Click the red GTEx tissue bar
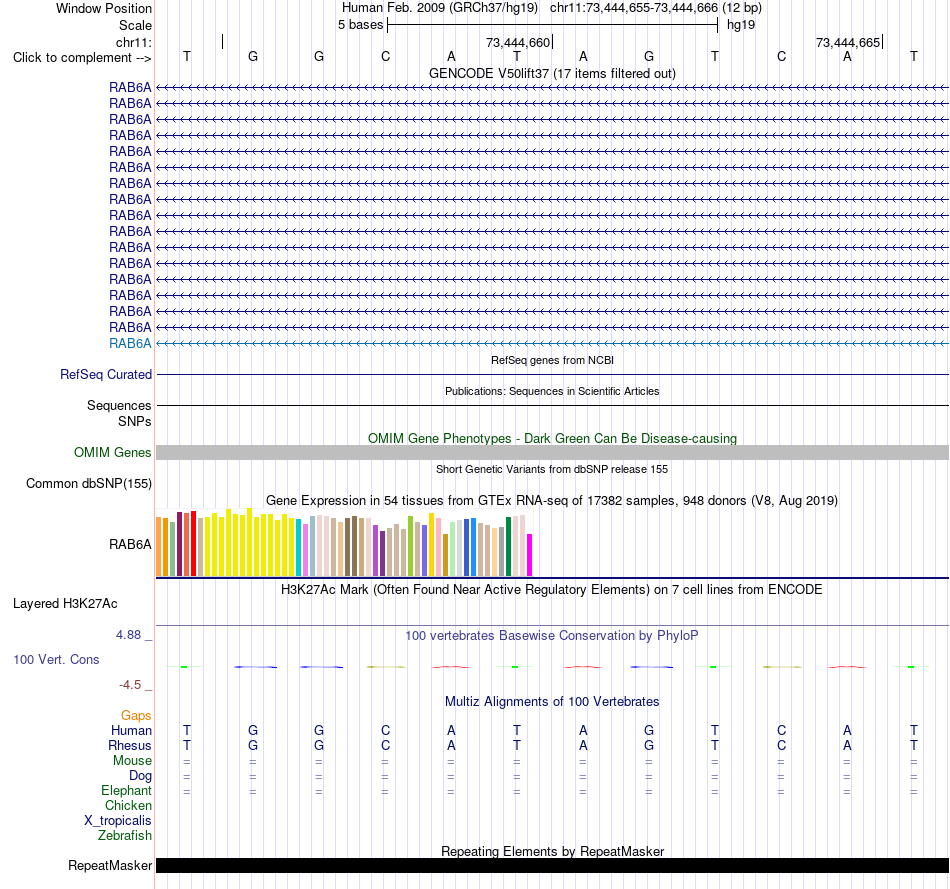Viewport: 950px width, 889px height. 193,544
